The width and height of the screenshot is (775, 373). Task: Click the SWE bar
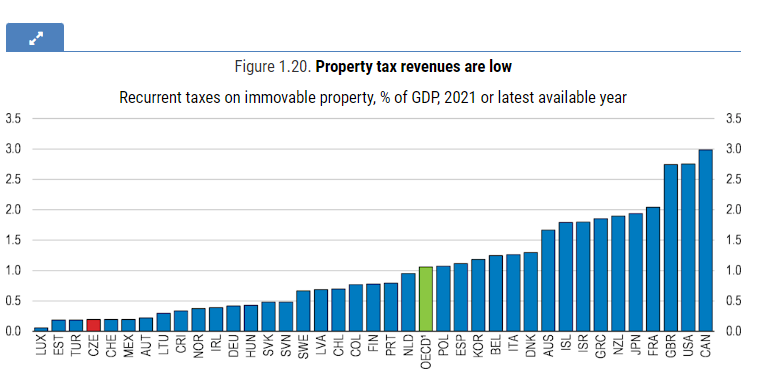303,311
